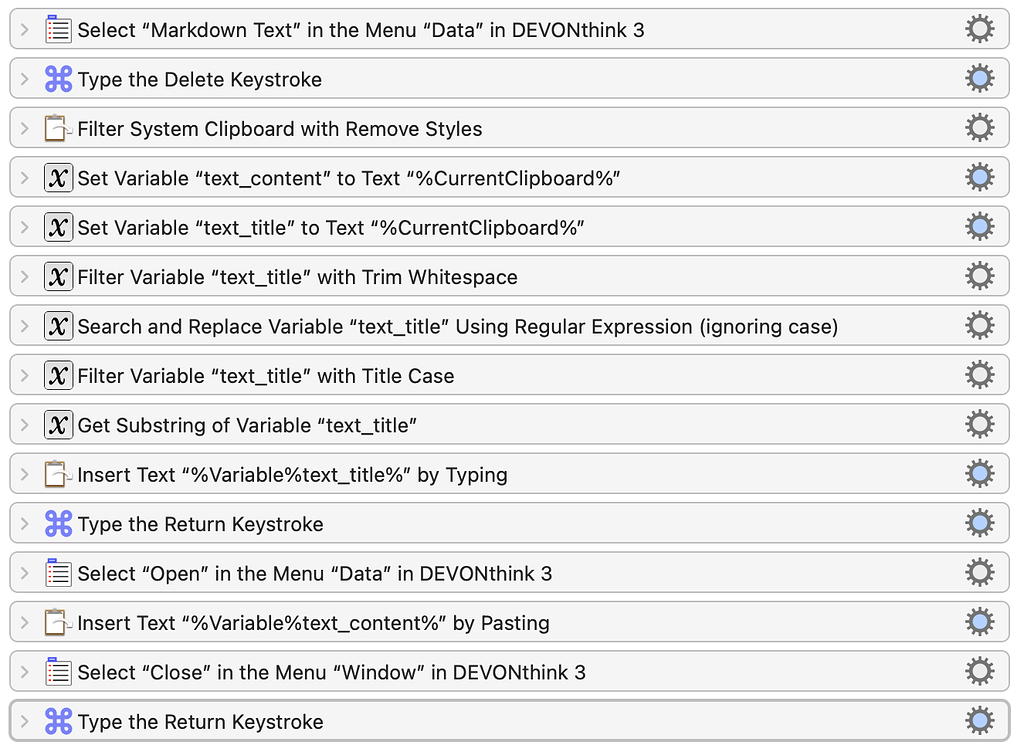Viewport: 1024px width, 752px height.
Task: Click clipboard icon on Insert Text by Pasting action
Action: [58, 622]
